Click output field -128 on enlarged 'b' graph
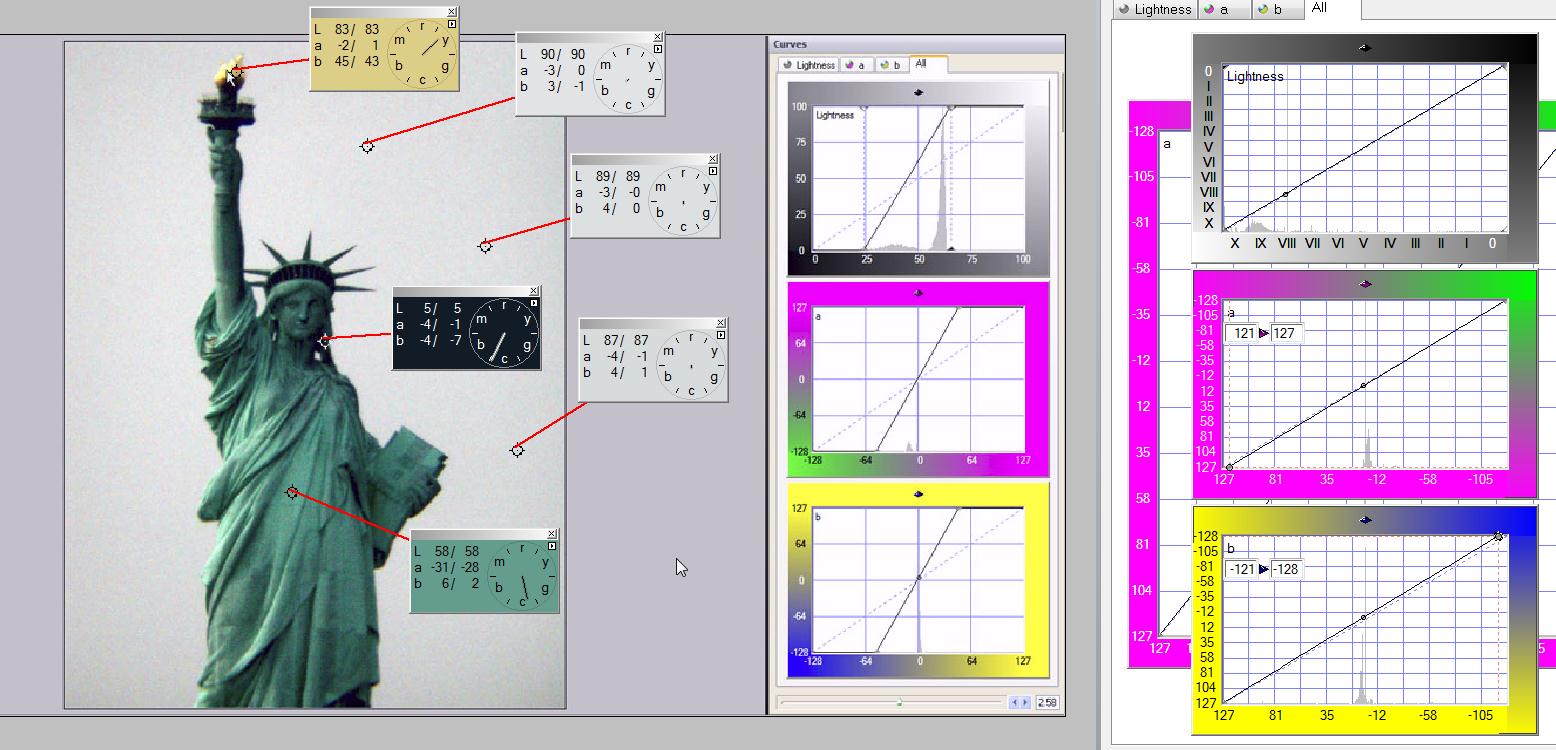The width and height of the screenshot is (1556, 750). click(1287, 569)
